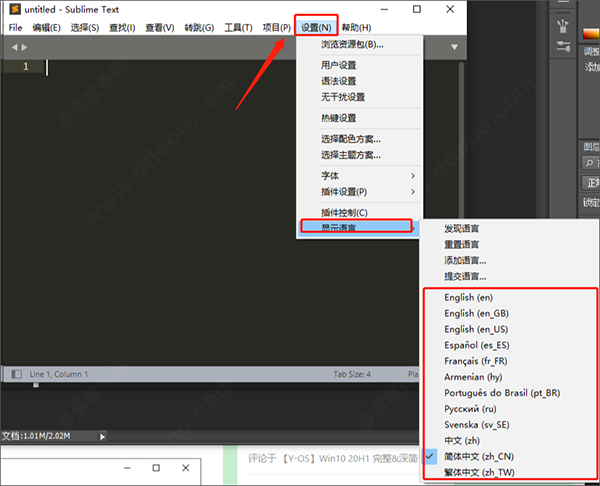The image size is (600, 486).
Task: Open 插件控制(C) menu entry
Action: [x=360, y=212]
